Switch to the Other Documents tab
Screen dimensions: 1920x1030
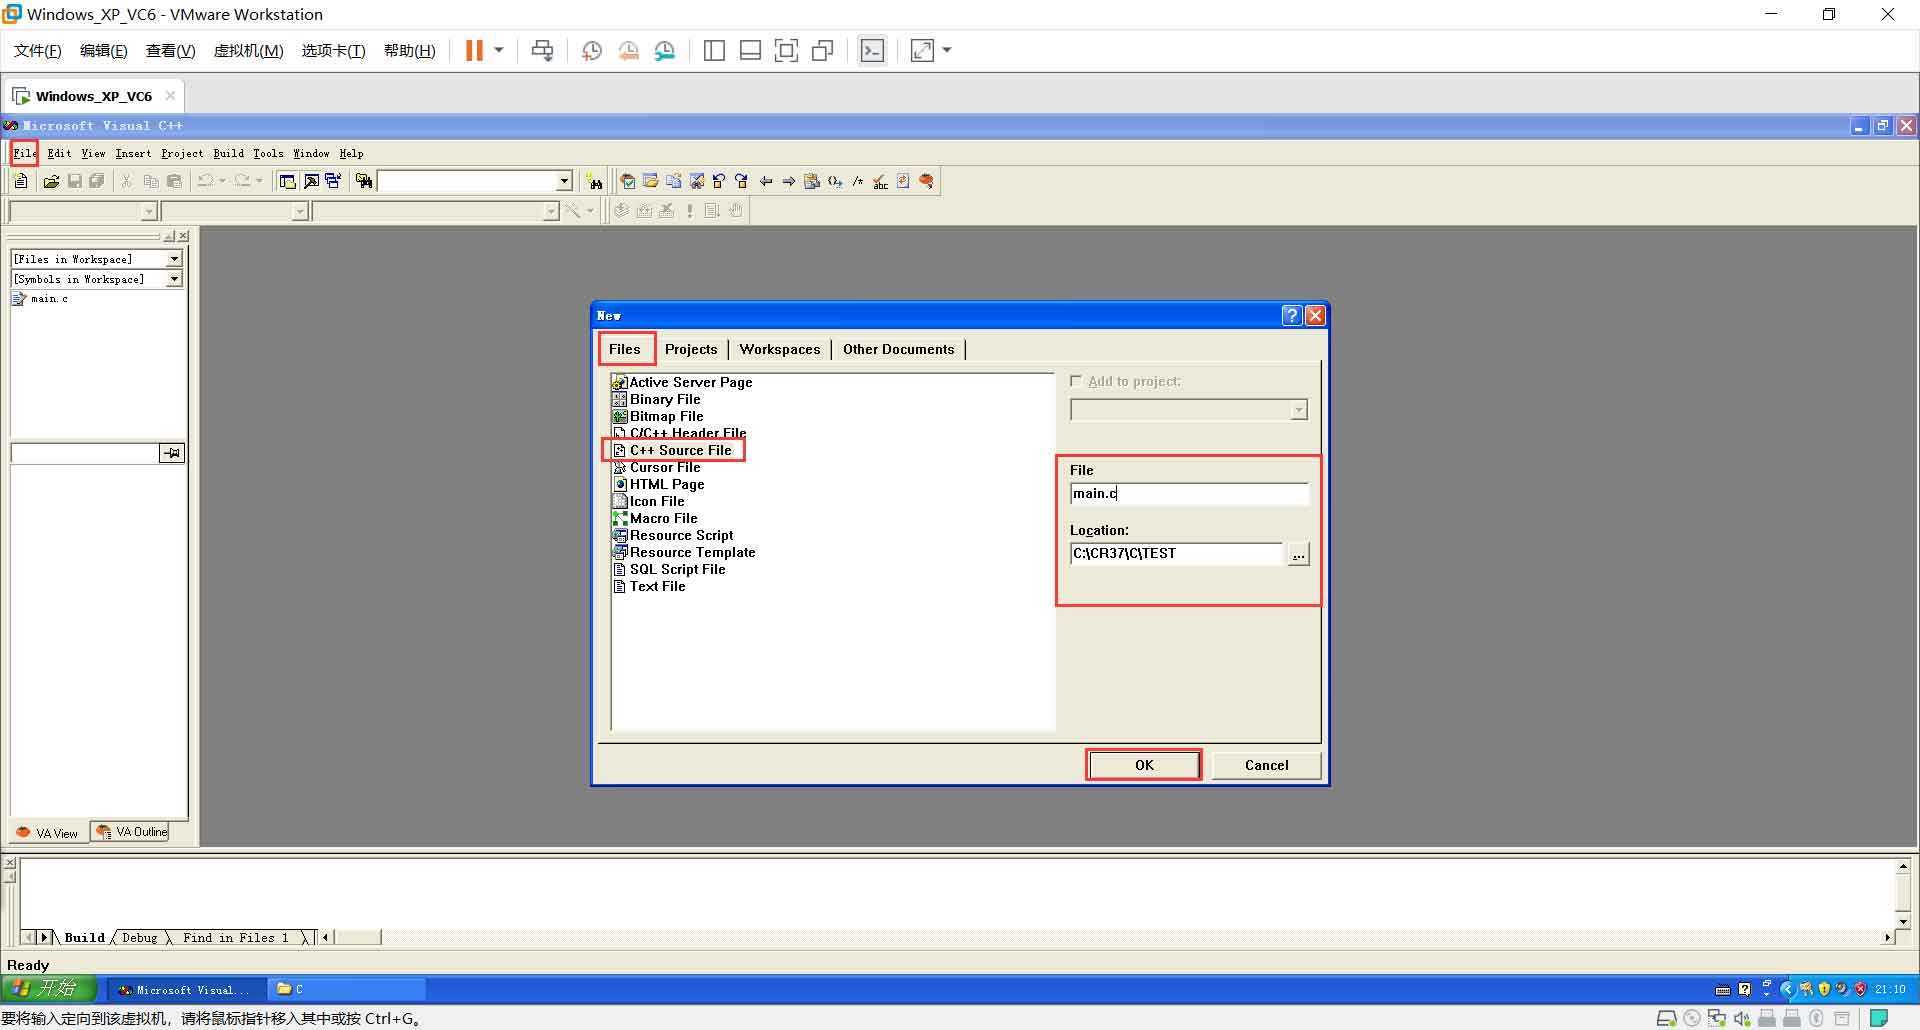coord(898,349)
